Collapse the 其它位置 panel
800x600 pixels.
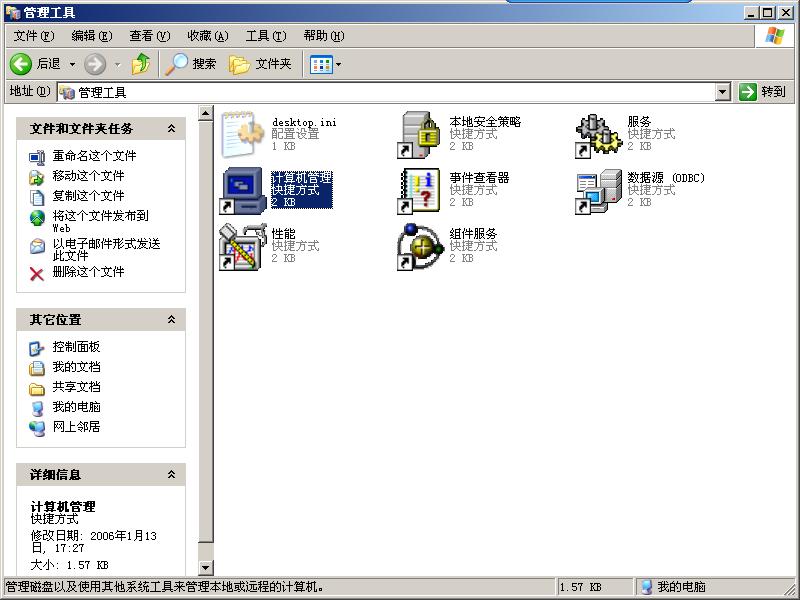point(171,319)
